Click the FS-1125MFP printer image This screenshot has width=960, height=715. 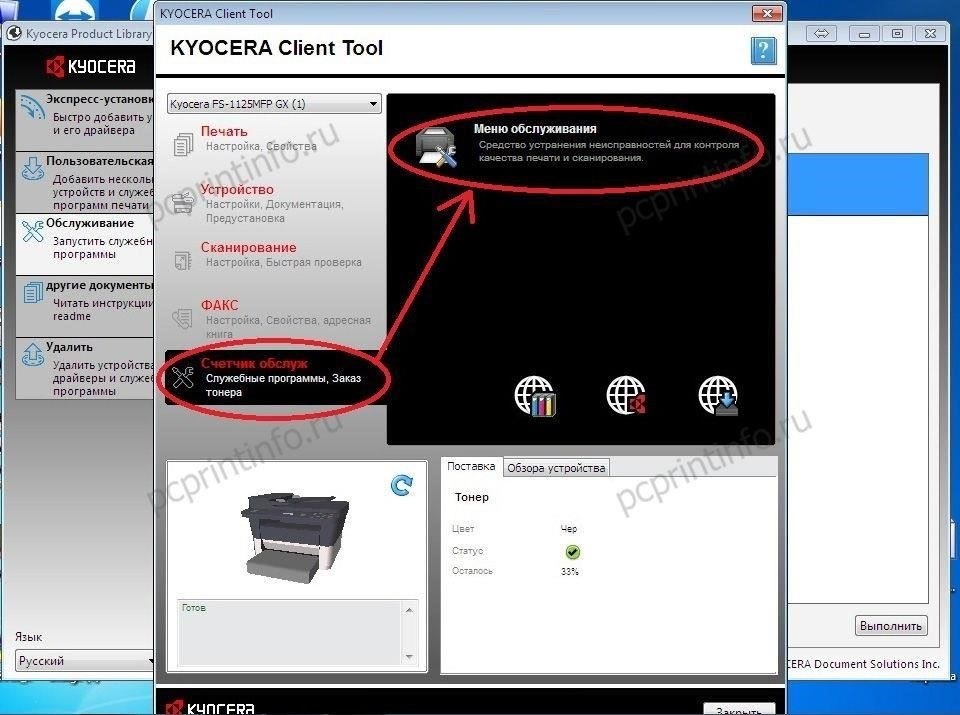294,537
